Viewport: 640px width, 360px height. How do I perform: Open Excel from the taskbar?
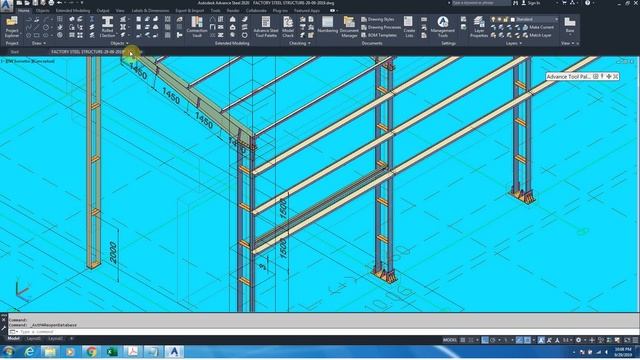(x=112, y=351)
